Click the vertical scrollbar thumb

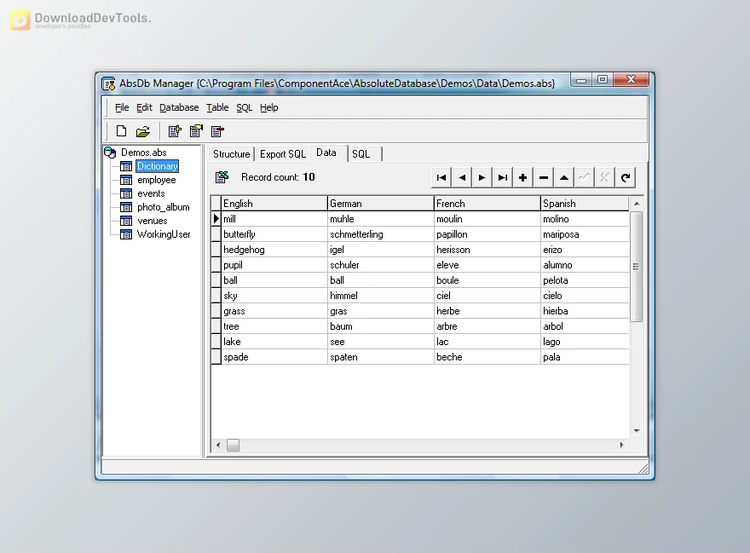pyautogui.click(x=636, y=266)
